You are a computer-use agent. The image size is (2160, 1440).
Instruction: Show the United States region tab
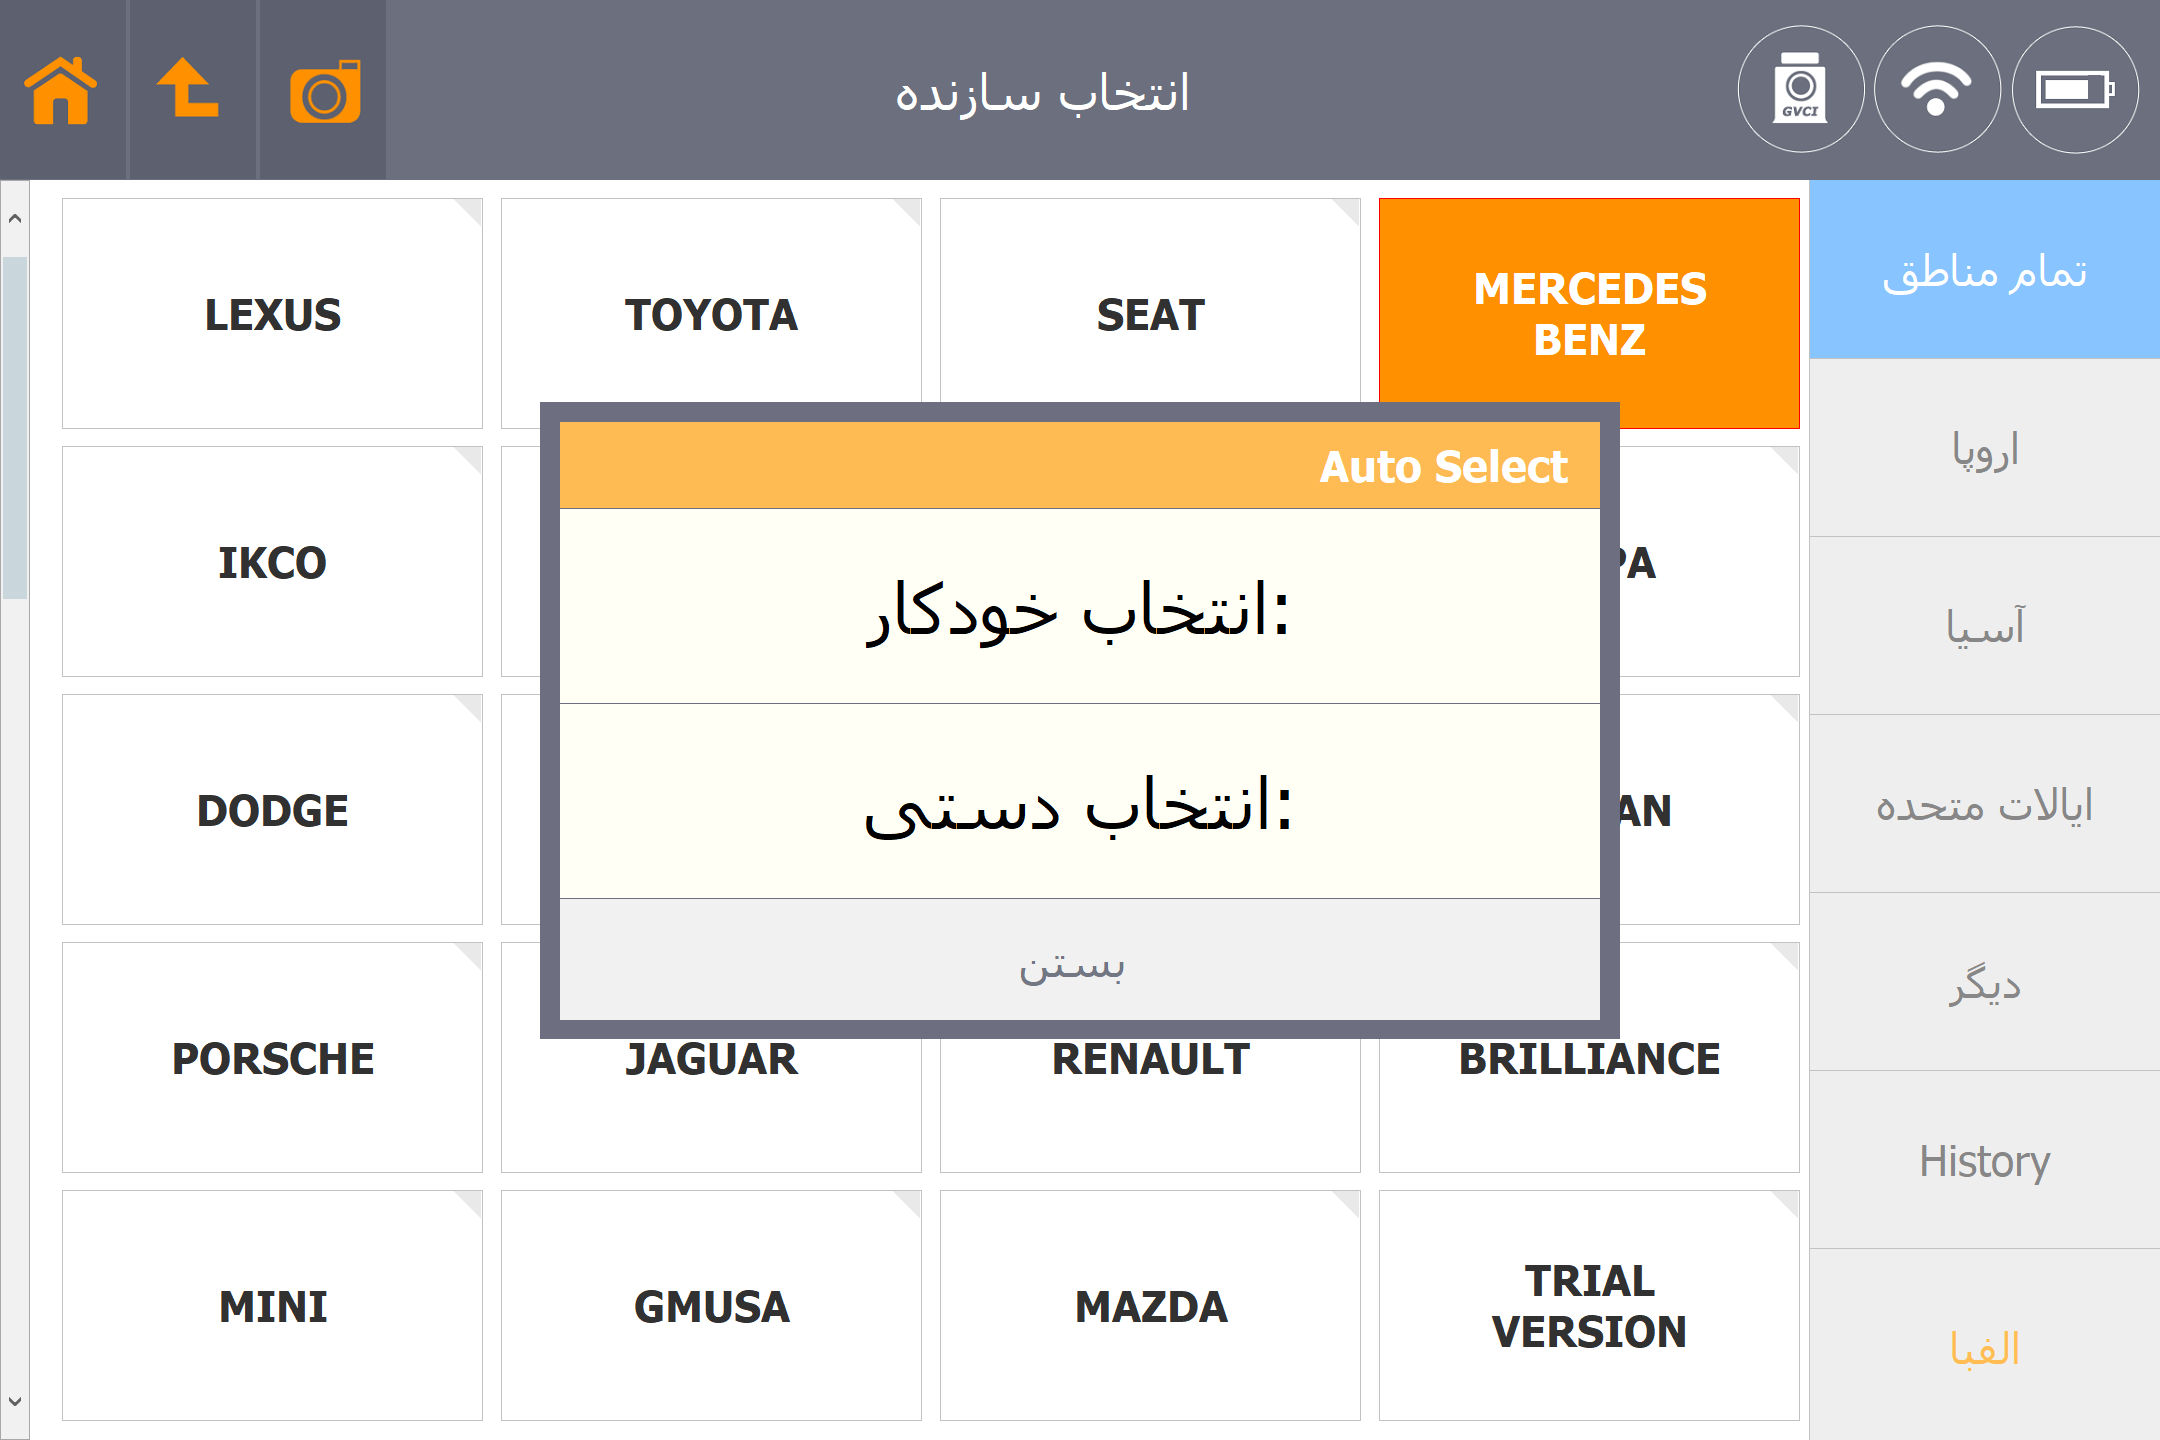(1984, 805)
